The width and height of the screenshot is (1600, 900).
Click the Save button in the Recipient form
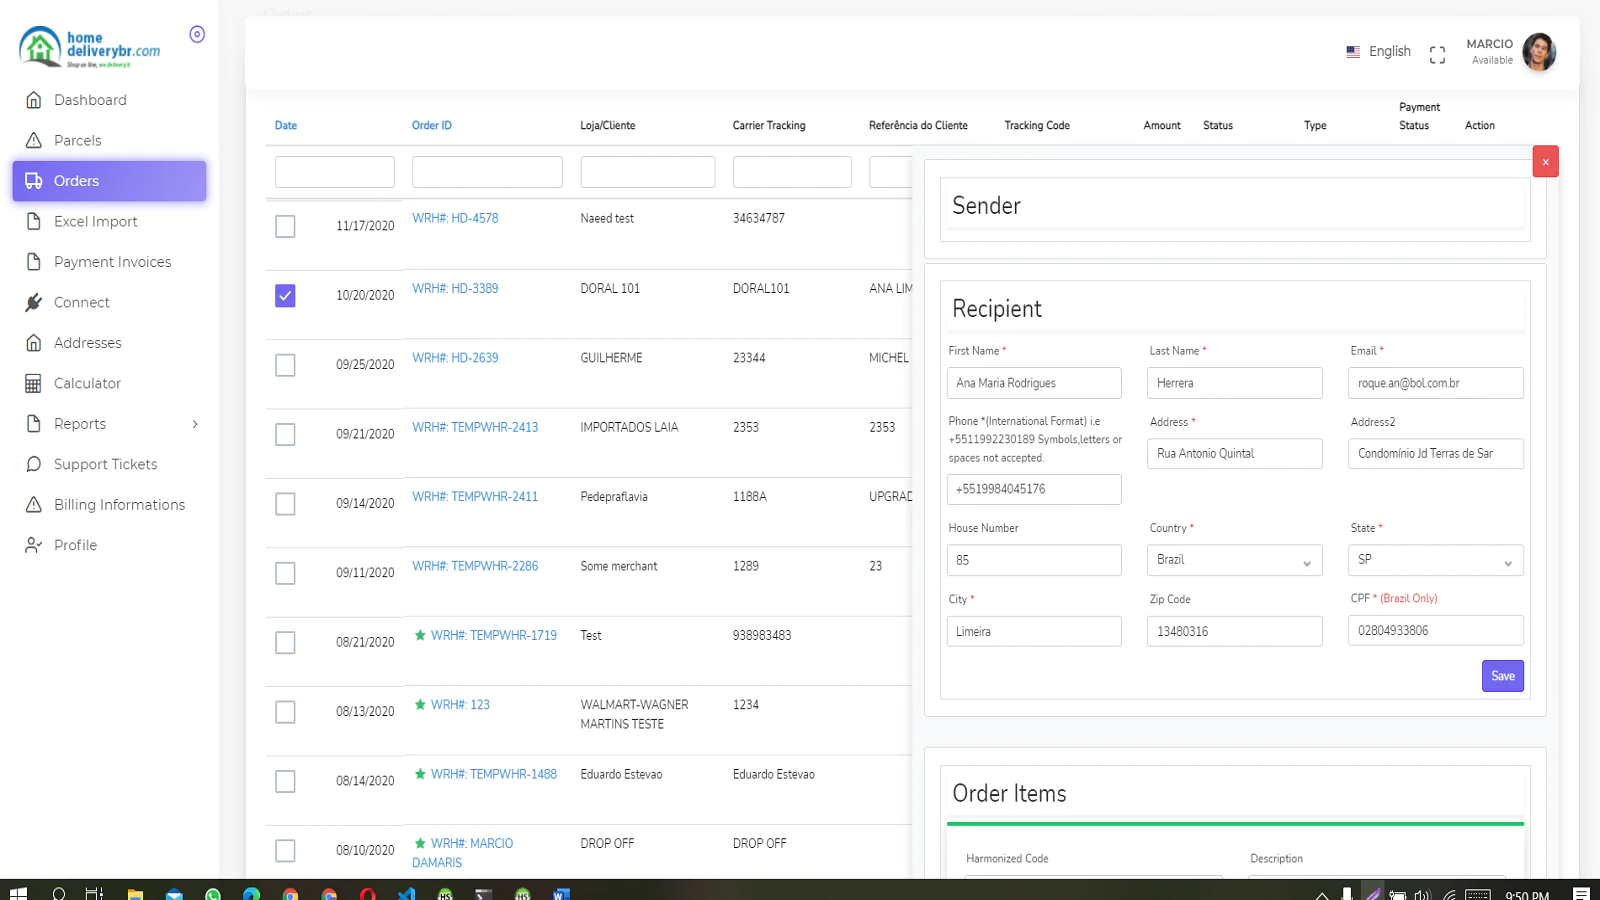pos(1502,675)
